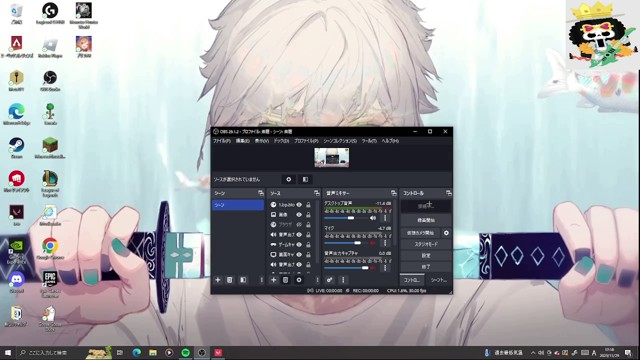Remove selected scene using the scenes trash icon
This screenshot has height=360, width=640.
230,280
